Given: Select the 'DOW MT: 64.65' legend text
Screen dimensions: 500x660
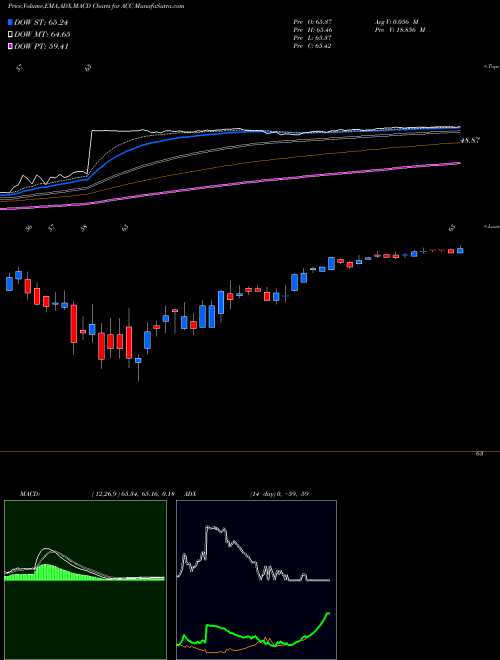Looking at the screenshot, I should [x=42, y=35].
